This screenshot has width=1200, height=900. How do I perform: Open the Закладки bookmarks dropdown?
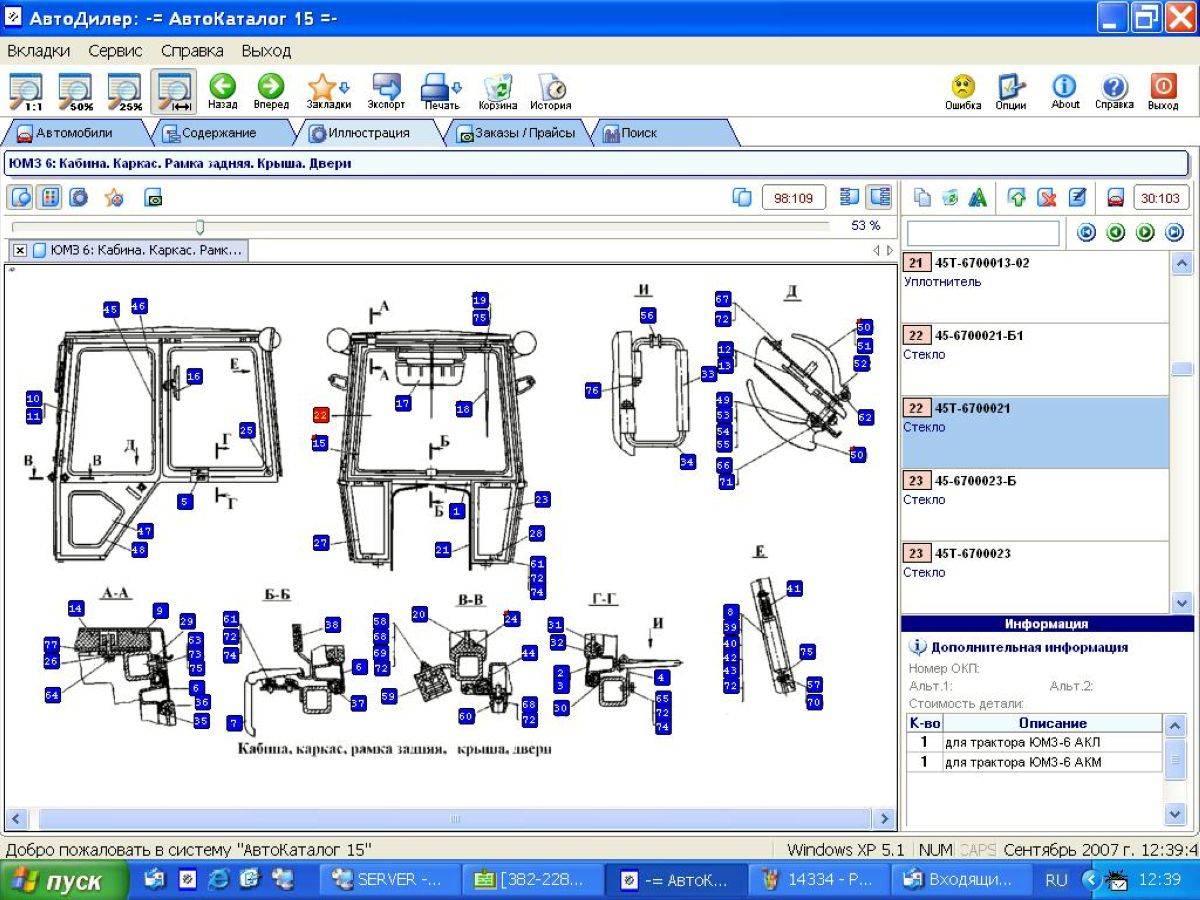pos(328,91)
